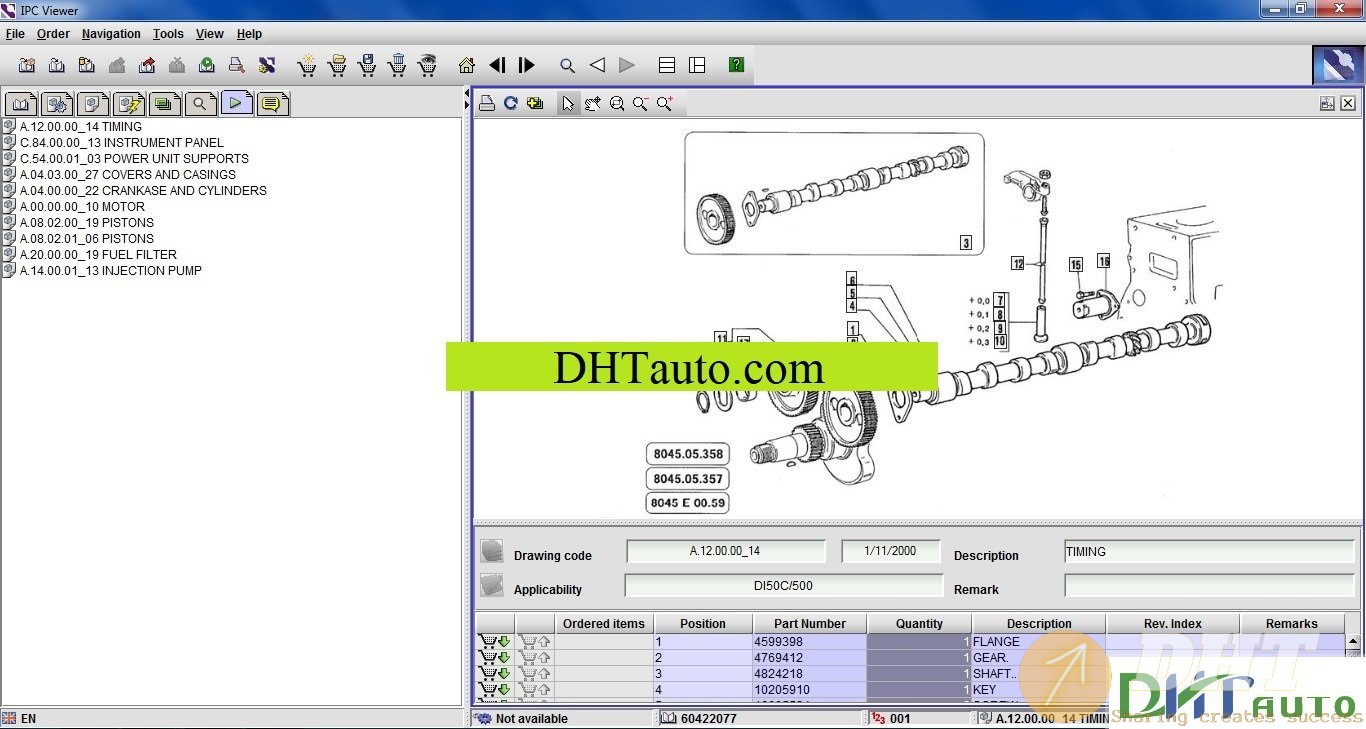This screenshot has height=729, width=1366.
Task: Select A.04.03.00_27 COVERS AND CASINGS entry
Action: tap(128, 175)
